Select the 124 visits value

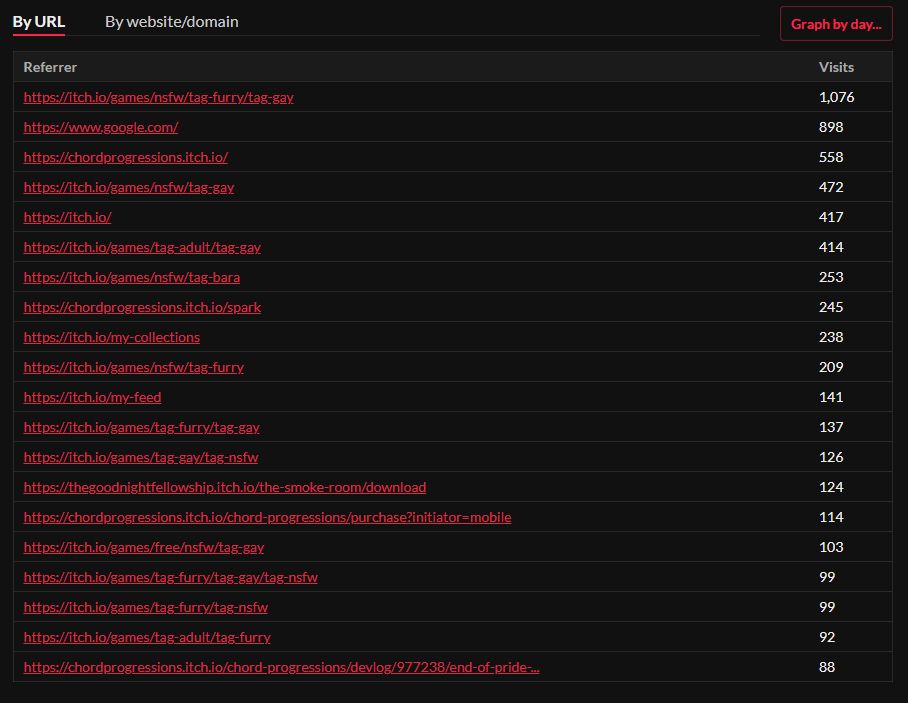(831, 488)
